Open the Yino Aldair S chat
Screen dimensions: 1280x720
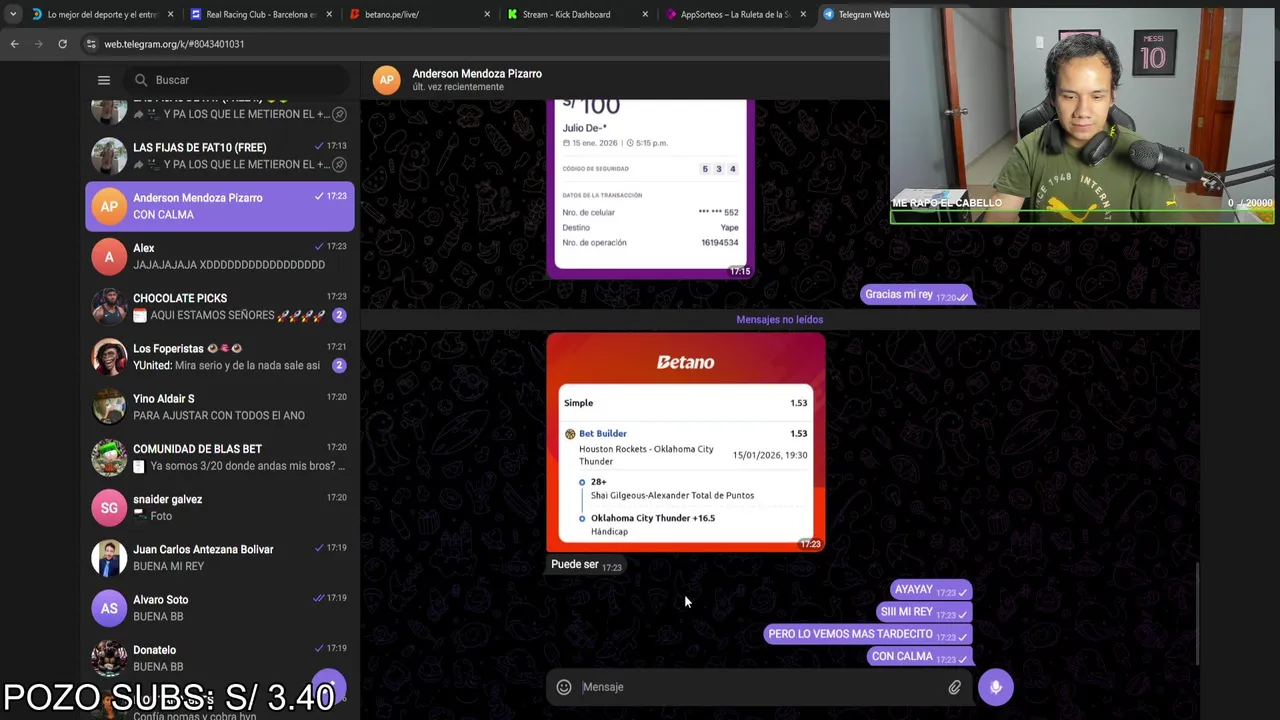click(x=220, y=407)
